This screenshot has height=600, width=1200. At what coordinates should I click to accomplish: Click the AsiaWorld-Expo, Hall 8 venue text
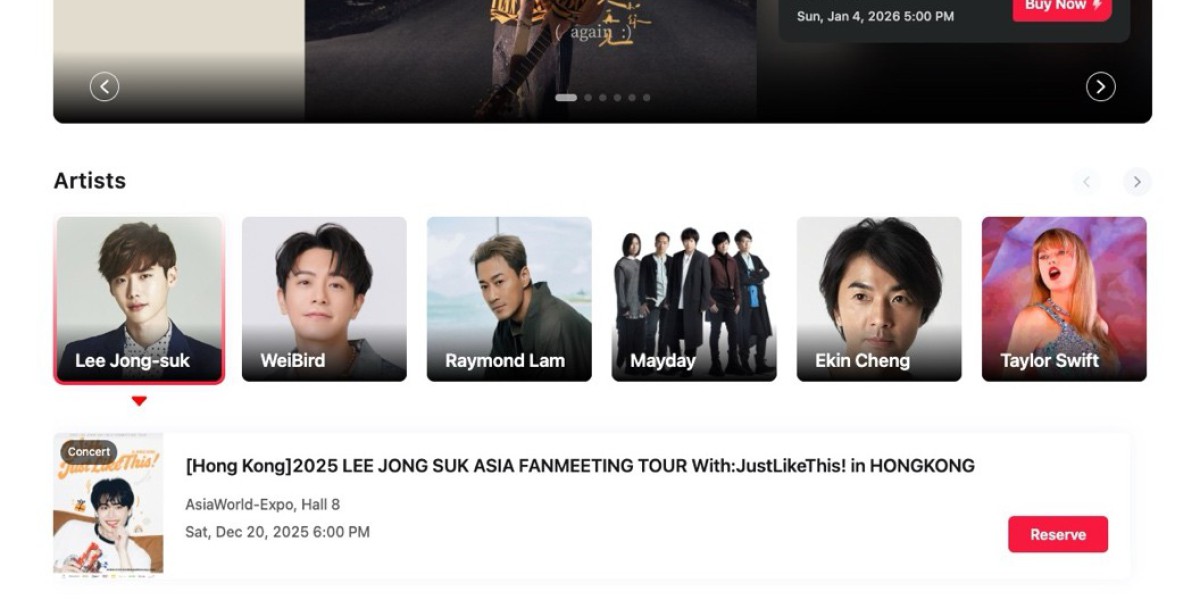point(263,504)
